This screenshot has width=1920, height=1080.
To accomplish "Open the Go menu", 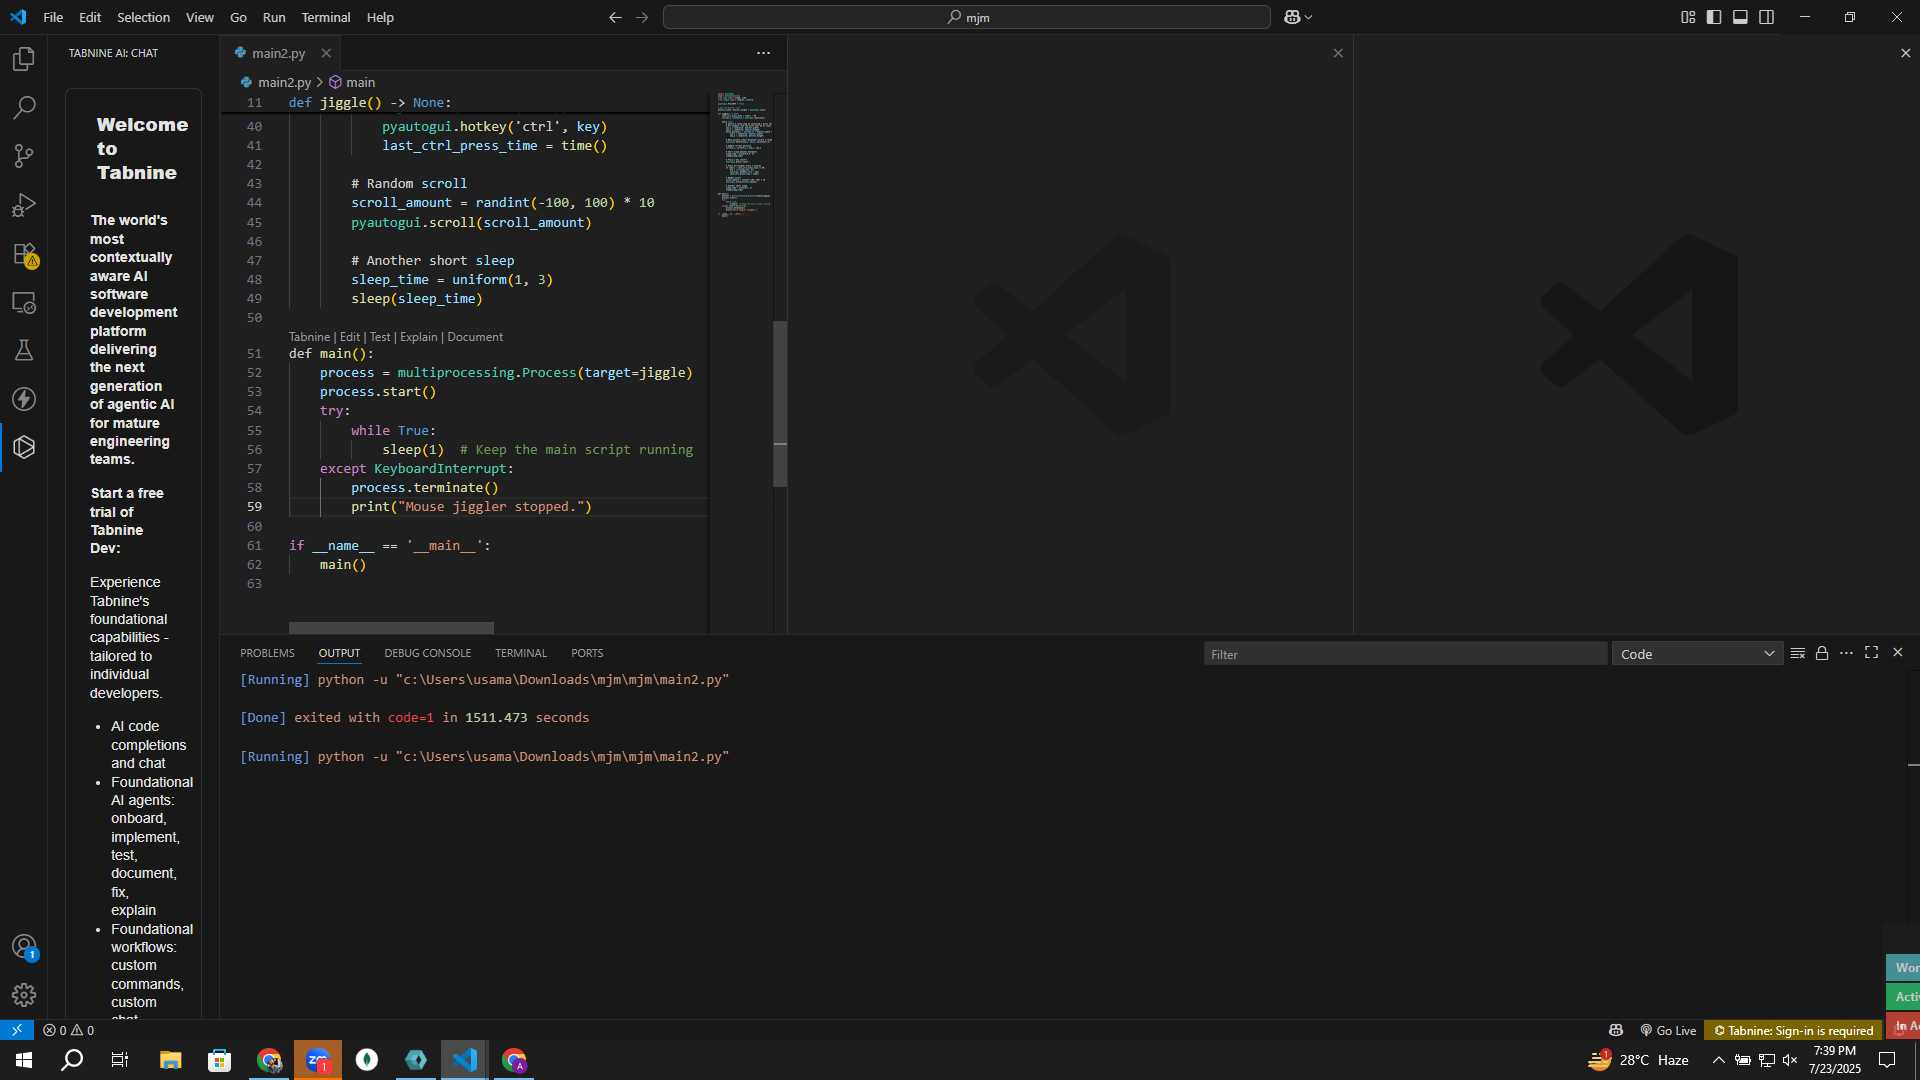I will click(x=238, y=17).
